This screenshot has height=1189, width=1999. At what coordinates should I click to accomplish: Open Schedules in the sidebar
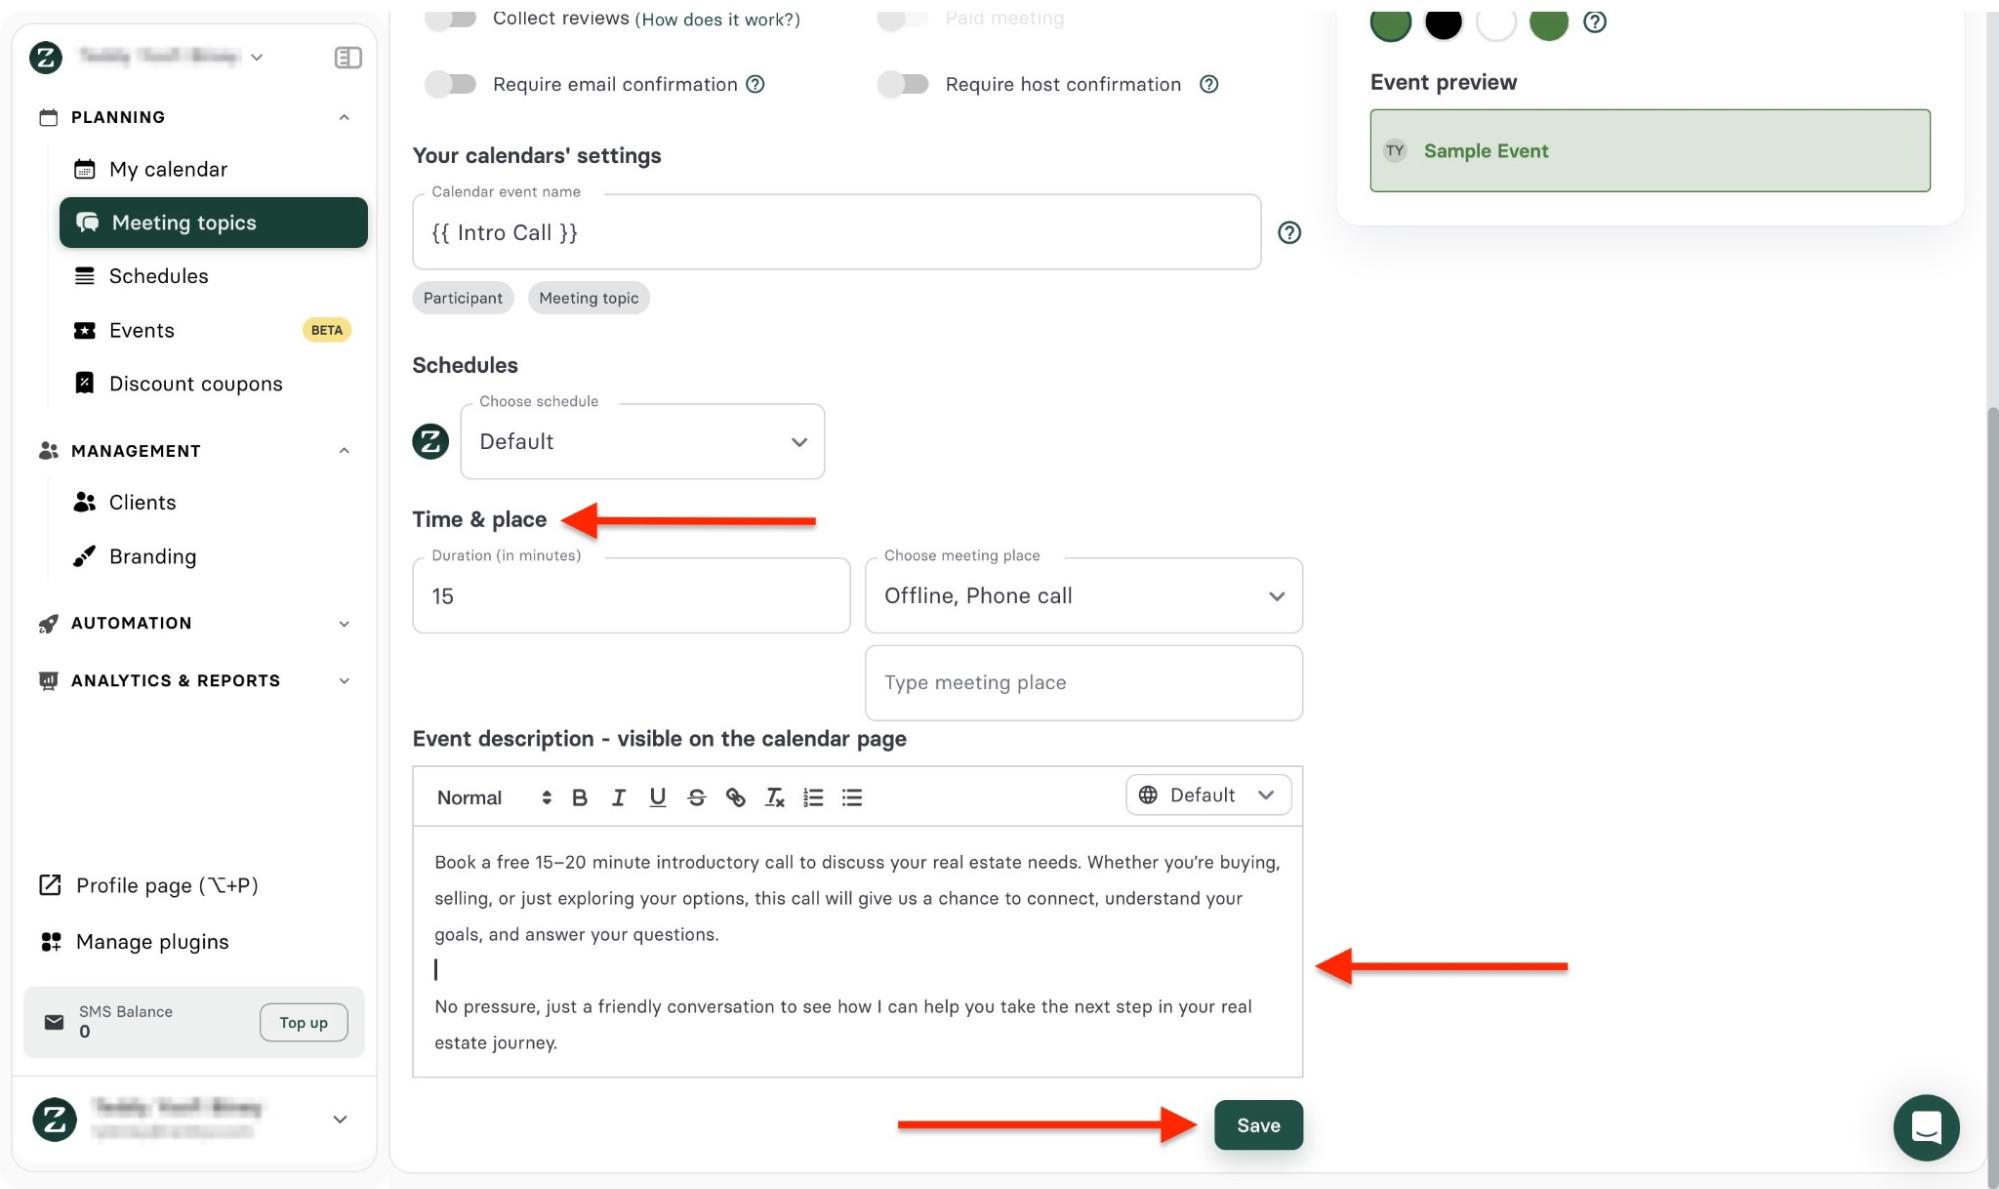tap(158, 276)
